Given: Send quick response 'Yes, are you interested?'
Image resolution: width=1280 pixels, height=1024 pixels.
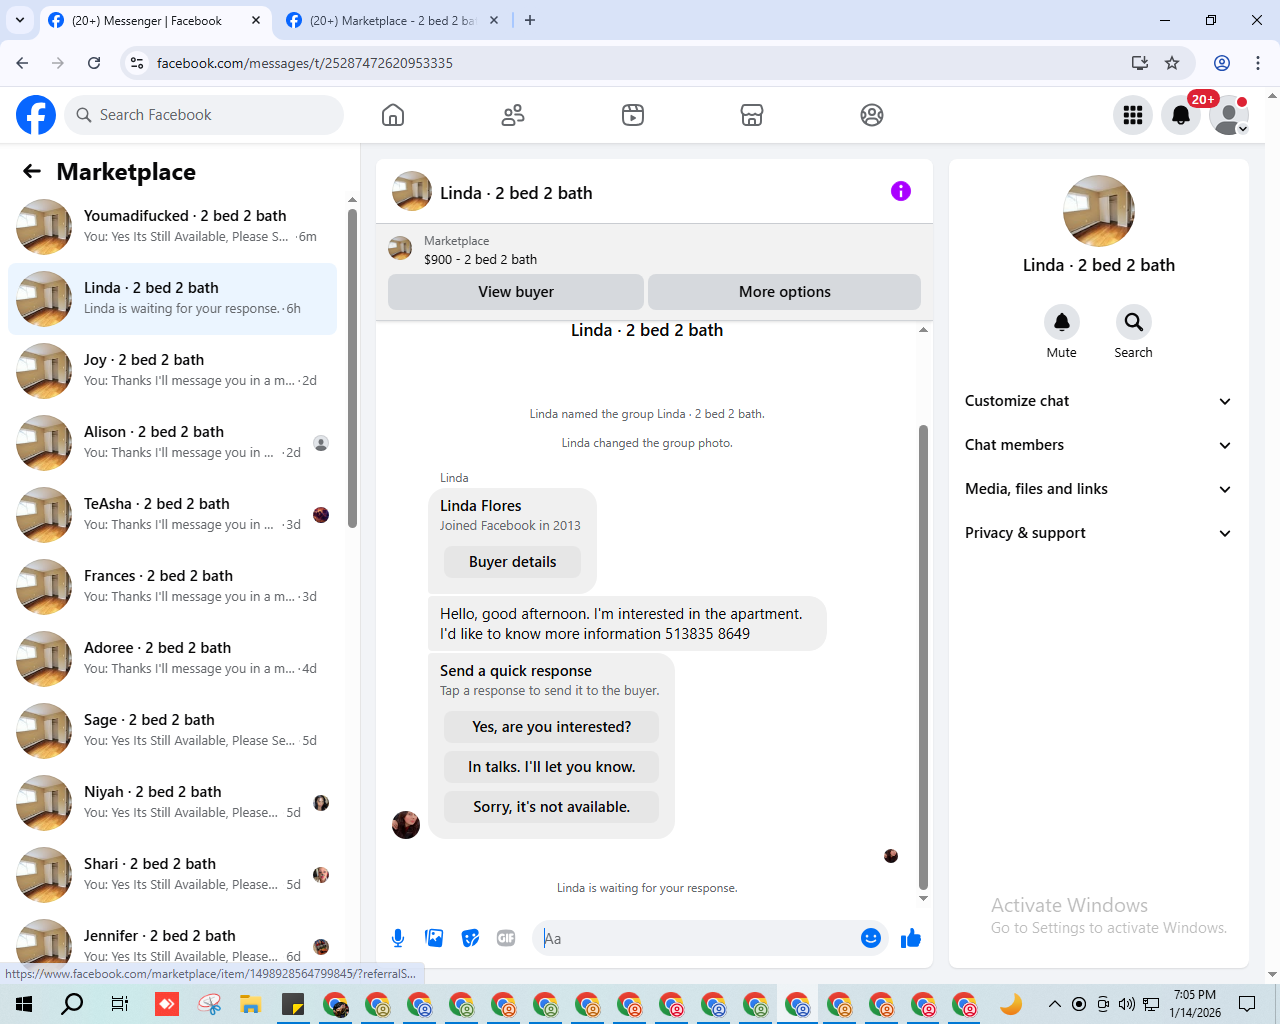Looking at the screenshot, I should (x=552, y=727).
